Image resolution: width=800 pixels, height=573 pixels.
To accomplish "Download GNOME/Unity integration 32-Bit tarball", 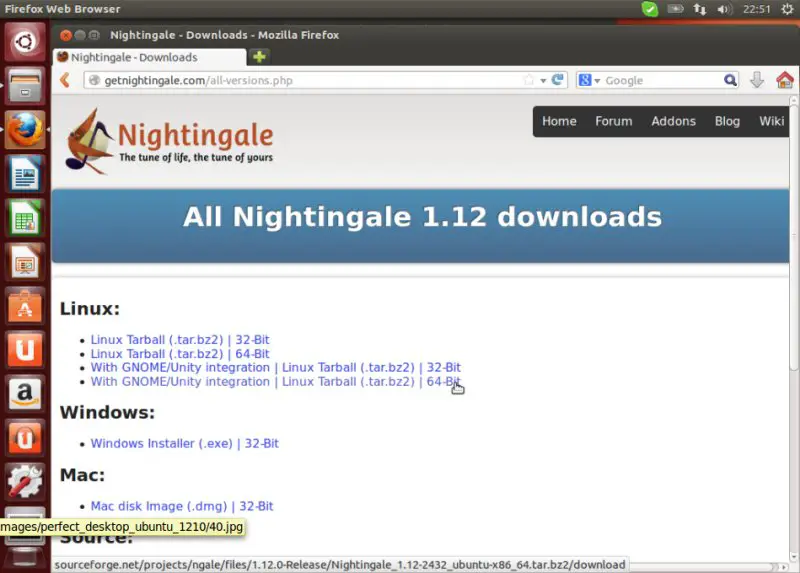I will click(276, 367).
